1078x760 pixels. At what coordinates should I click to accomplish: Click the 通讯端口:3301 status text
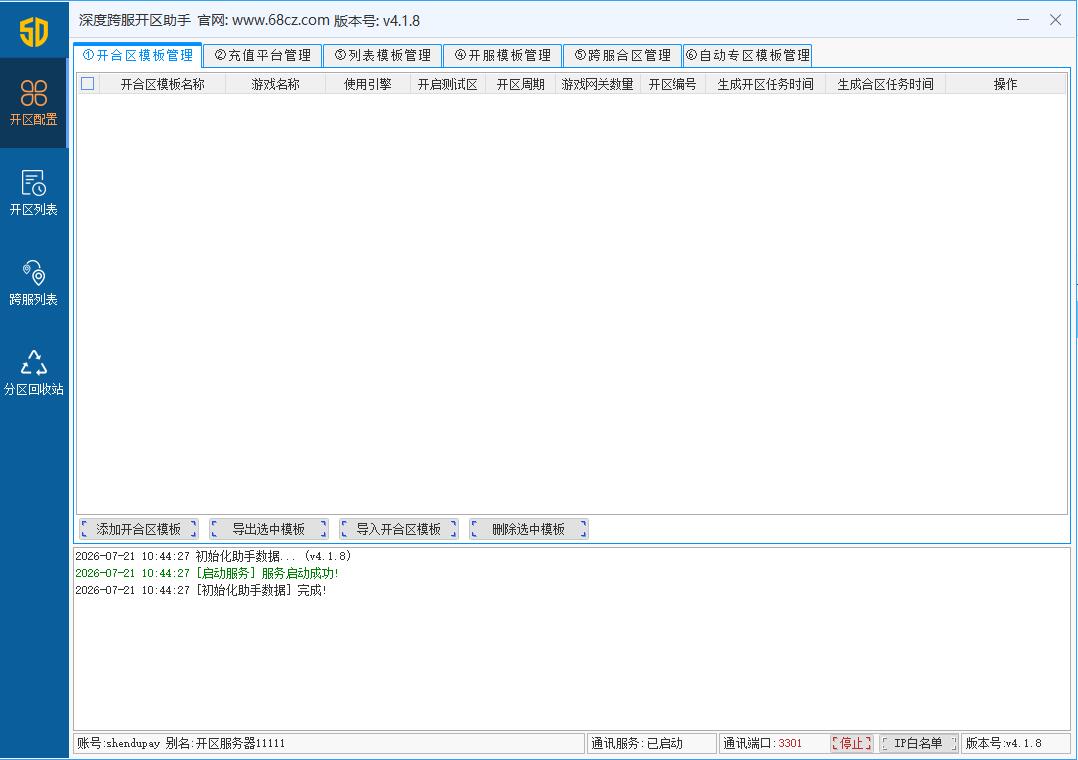pos(762,743)
